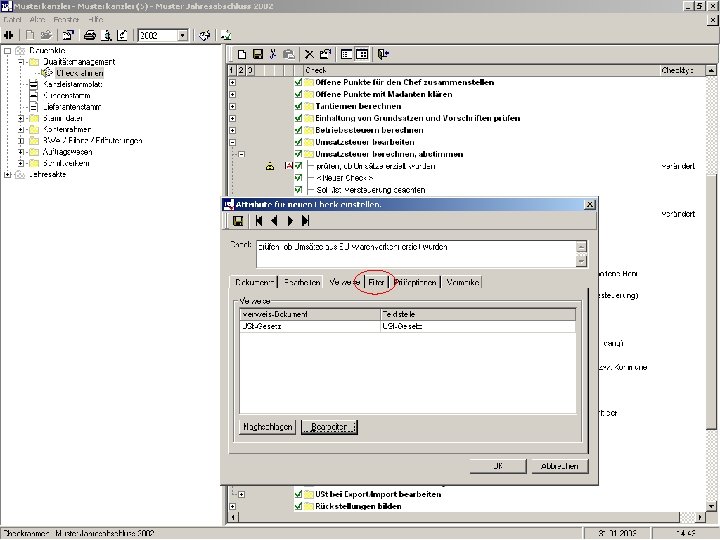Click the printer icon in main toolbar

[90, 35]
